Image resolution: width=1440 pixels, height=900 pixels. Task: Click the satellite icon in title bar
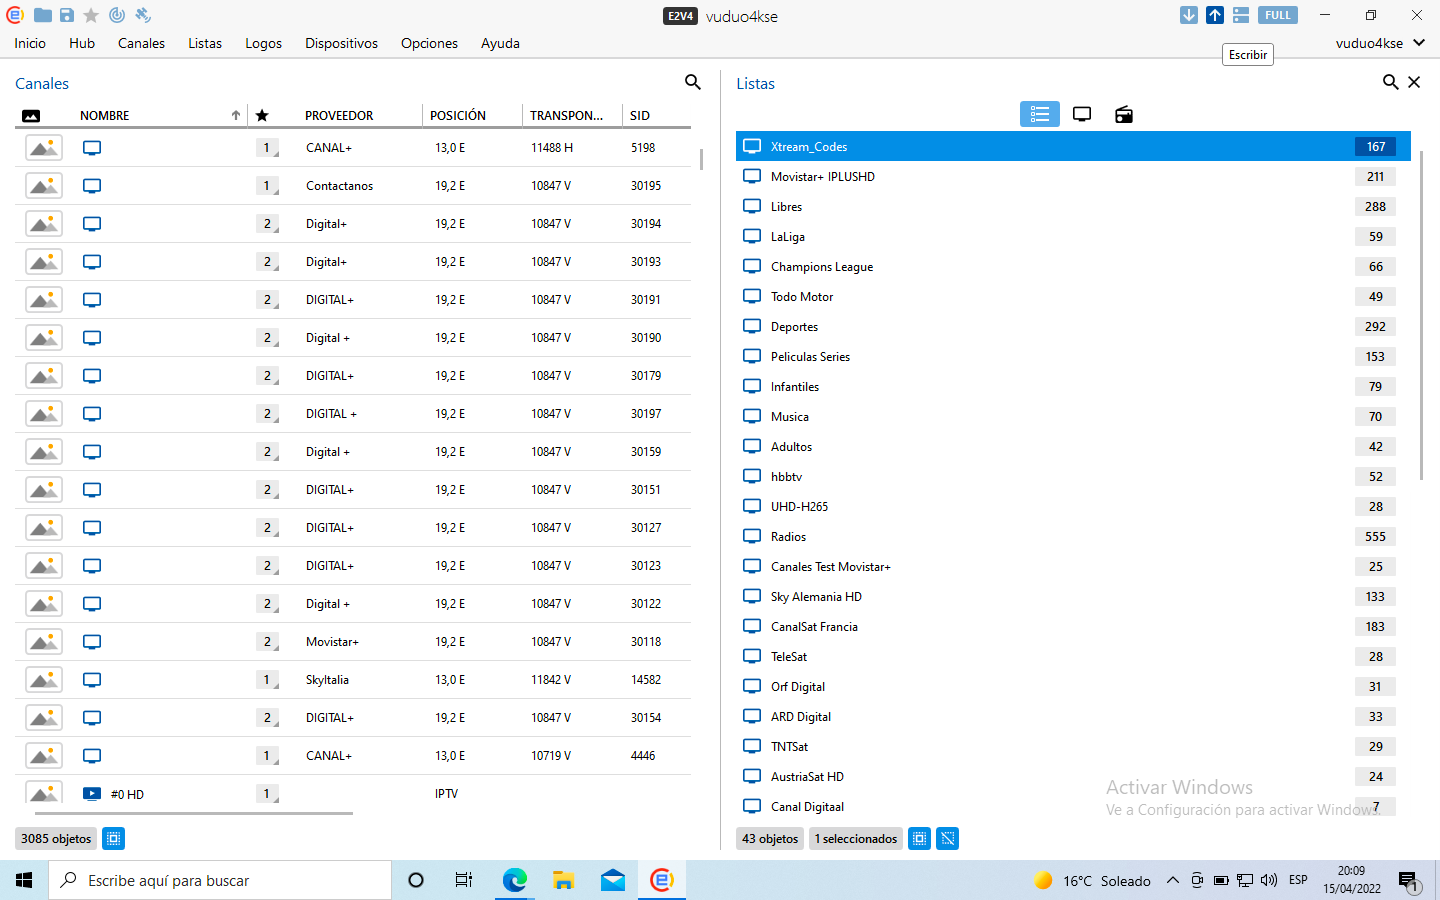tap(143, 15)
